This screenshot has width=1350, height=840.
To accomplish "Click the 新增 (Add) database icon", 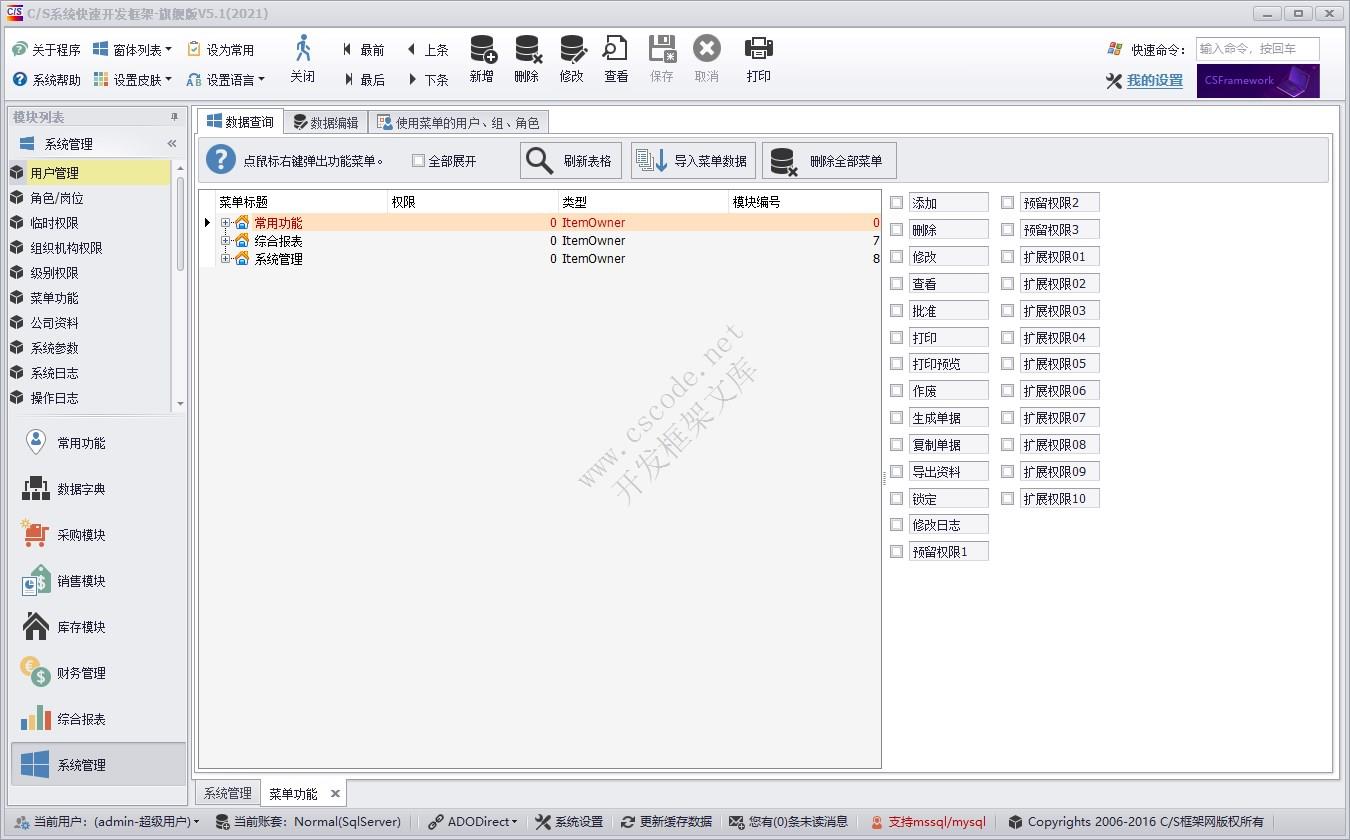I will tap(482, 50).
